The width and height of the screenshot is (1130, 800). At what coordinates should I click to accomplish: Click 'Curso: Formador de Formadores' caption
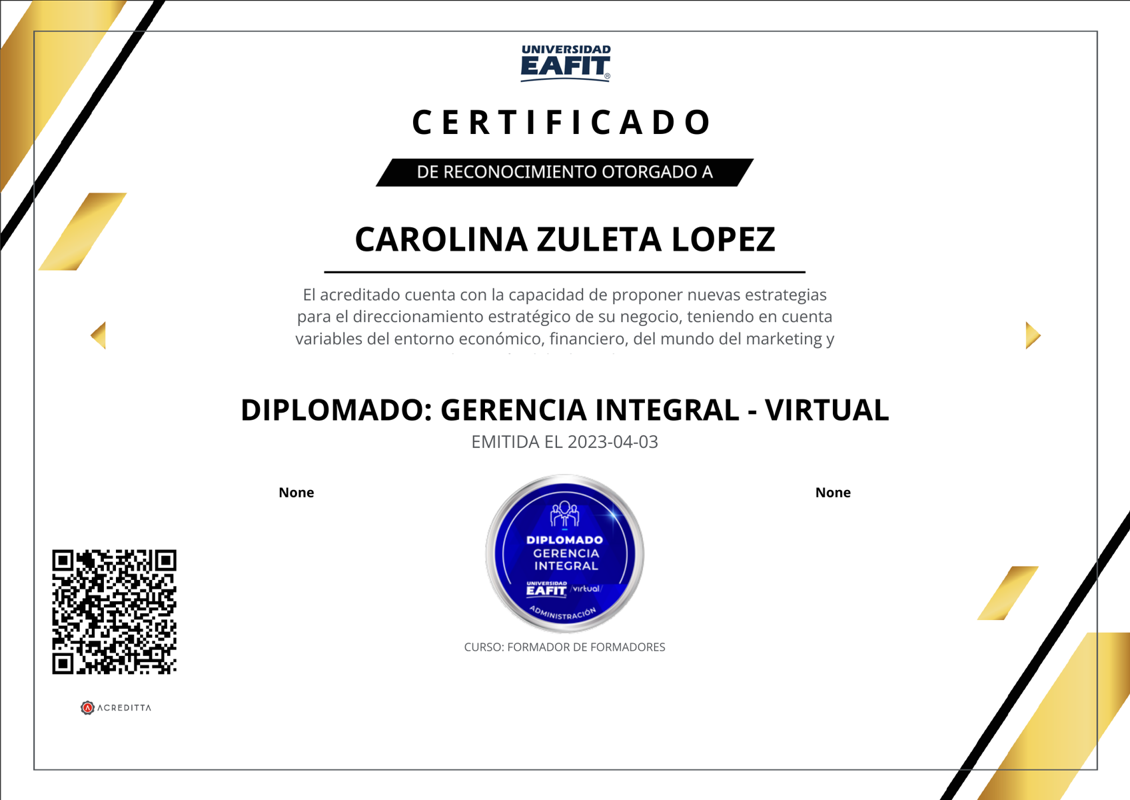tap(565, 647)
